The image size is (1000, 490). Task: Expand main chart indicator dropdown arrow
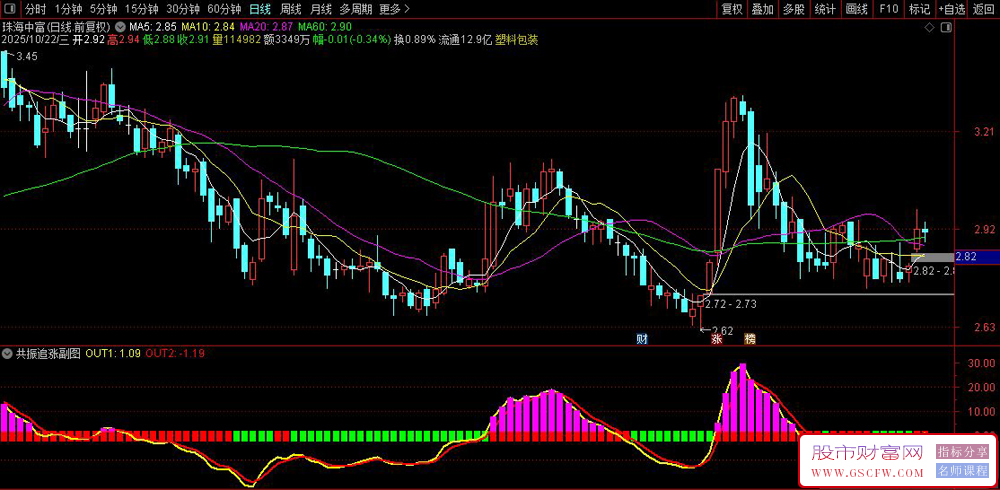(122, 26)
